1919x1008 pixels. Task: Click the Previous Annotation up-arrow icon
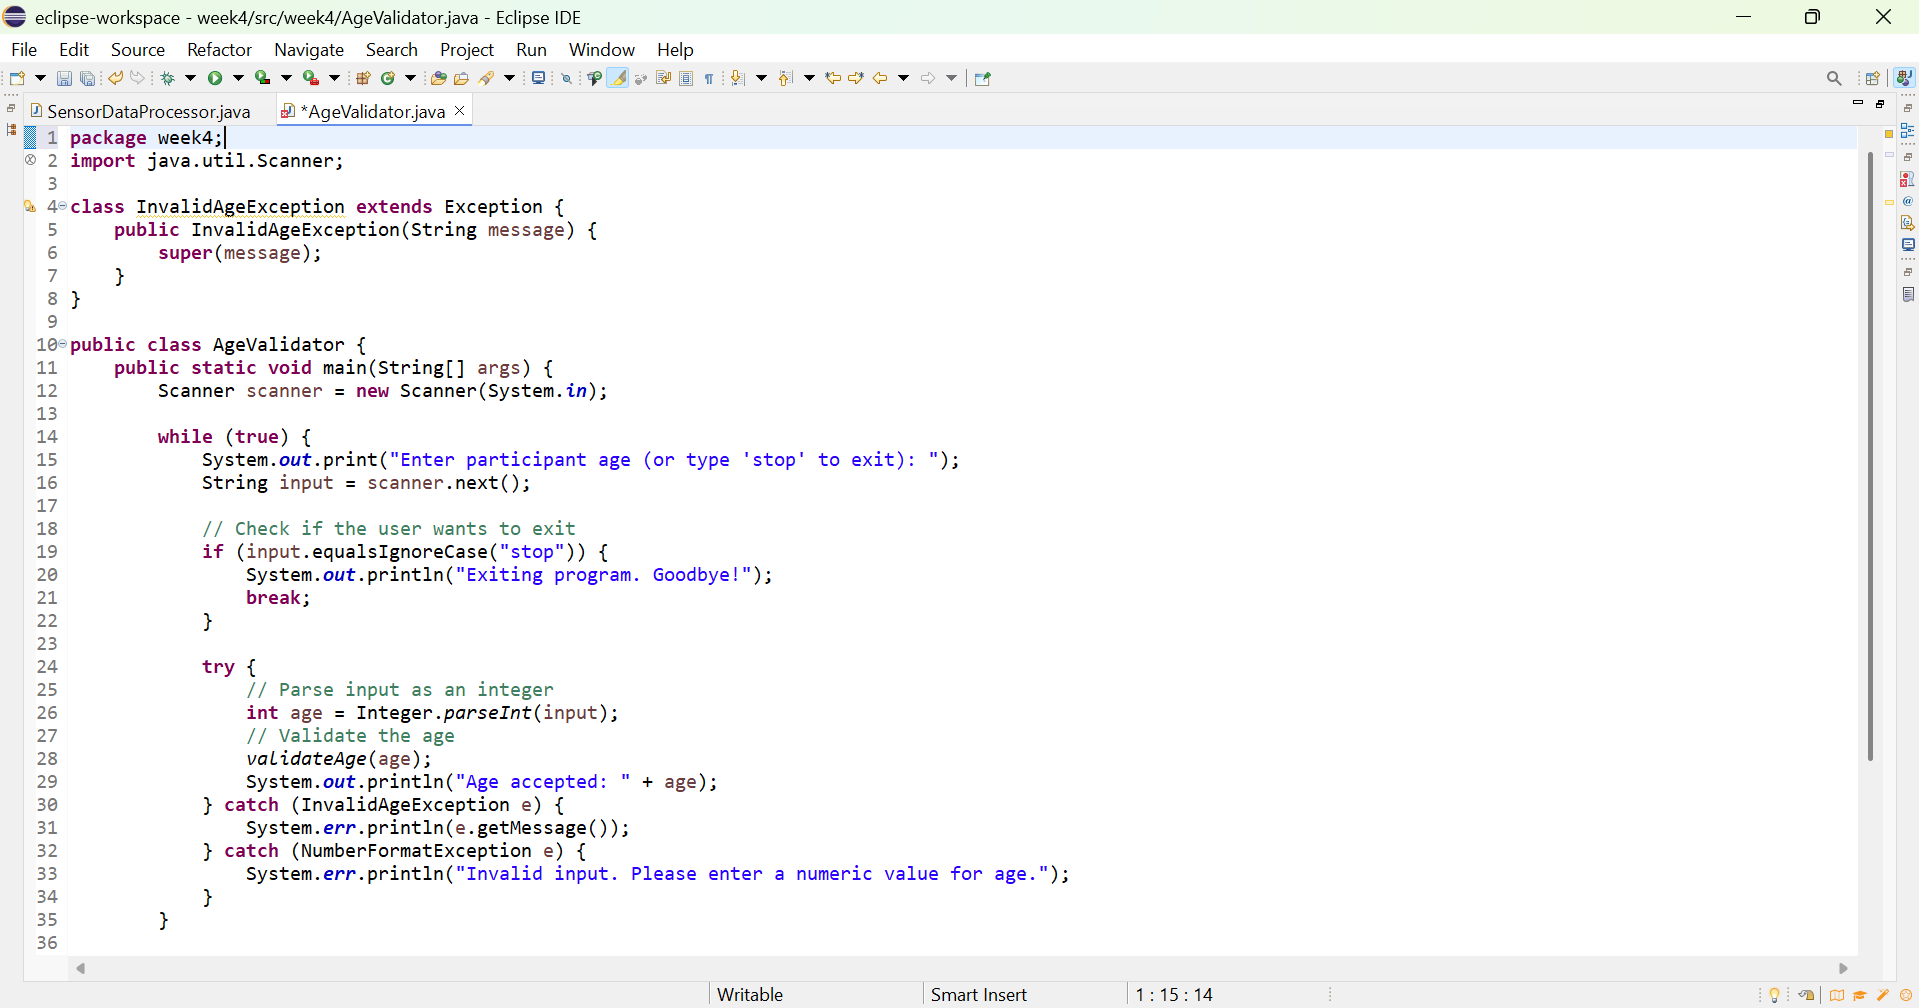[x=786, y=78]
